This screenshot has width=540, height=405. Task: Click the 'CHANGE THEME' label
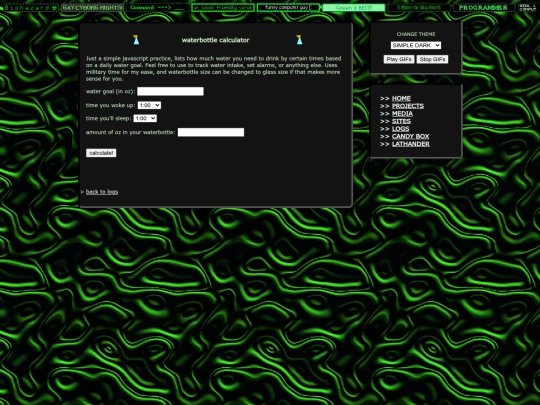[416, 34]
